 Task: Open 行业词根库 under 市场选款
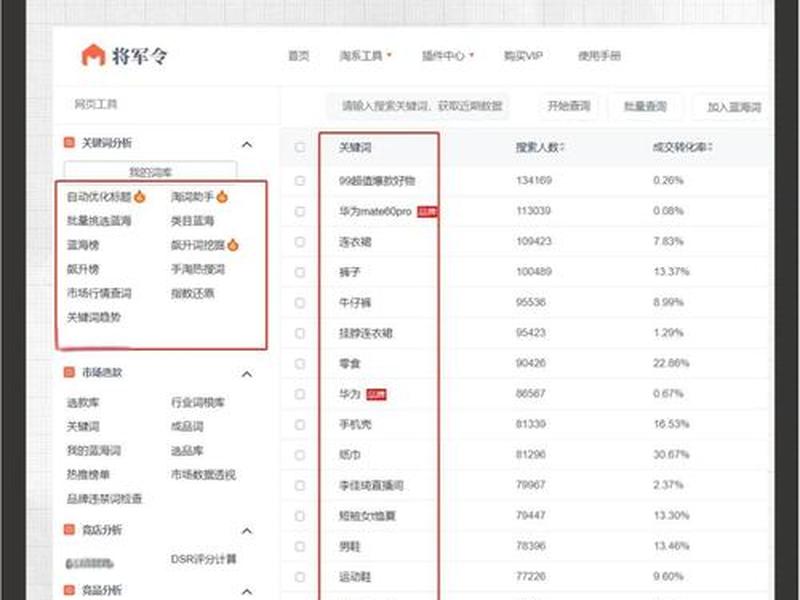click(198, 403)
